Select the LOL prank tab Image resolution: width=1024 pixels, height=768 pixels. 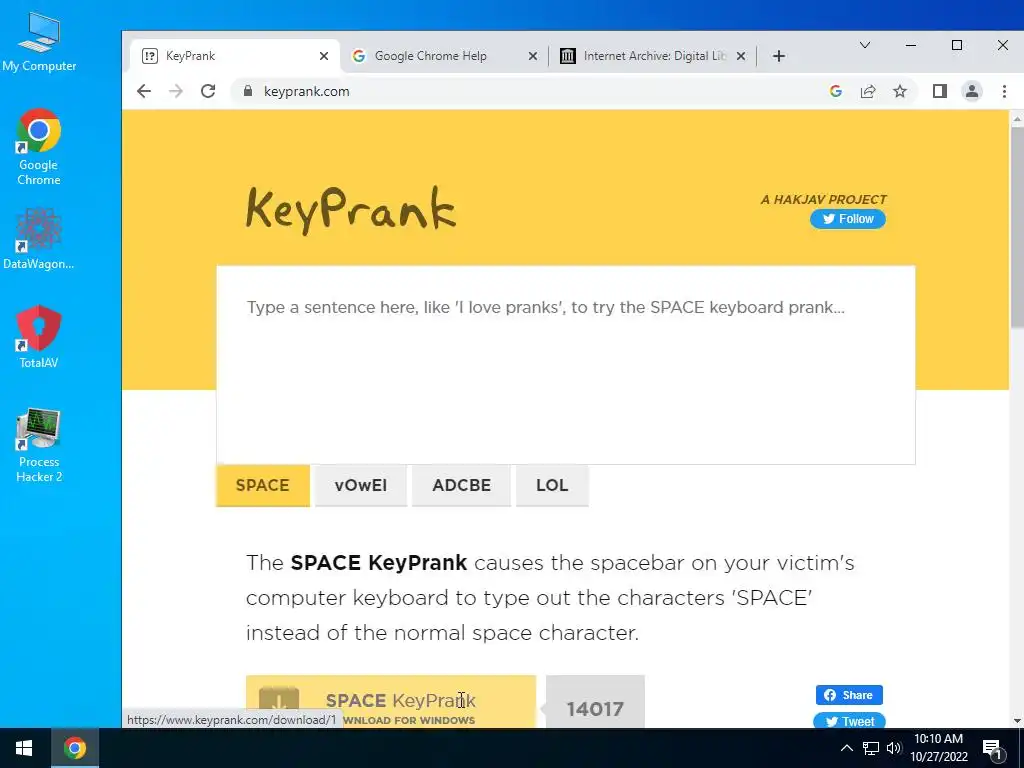pos(552,485)
